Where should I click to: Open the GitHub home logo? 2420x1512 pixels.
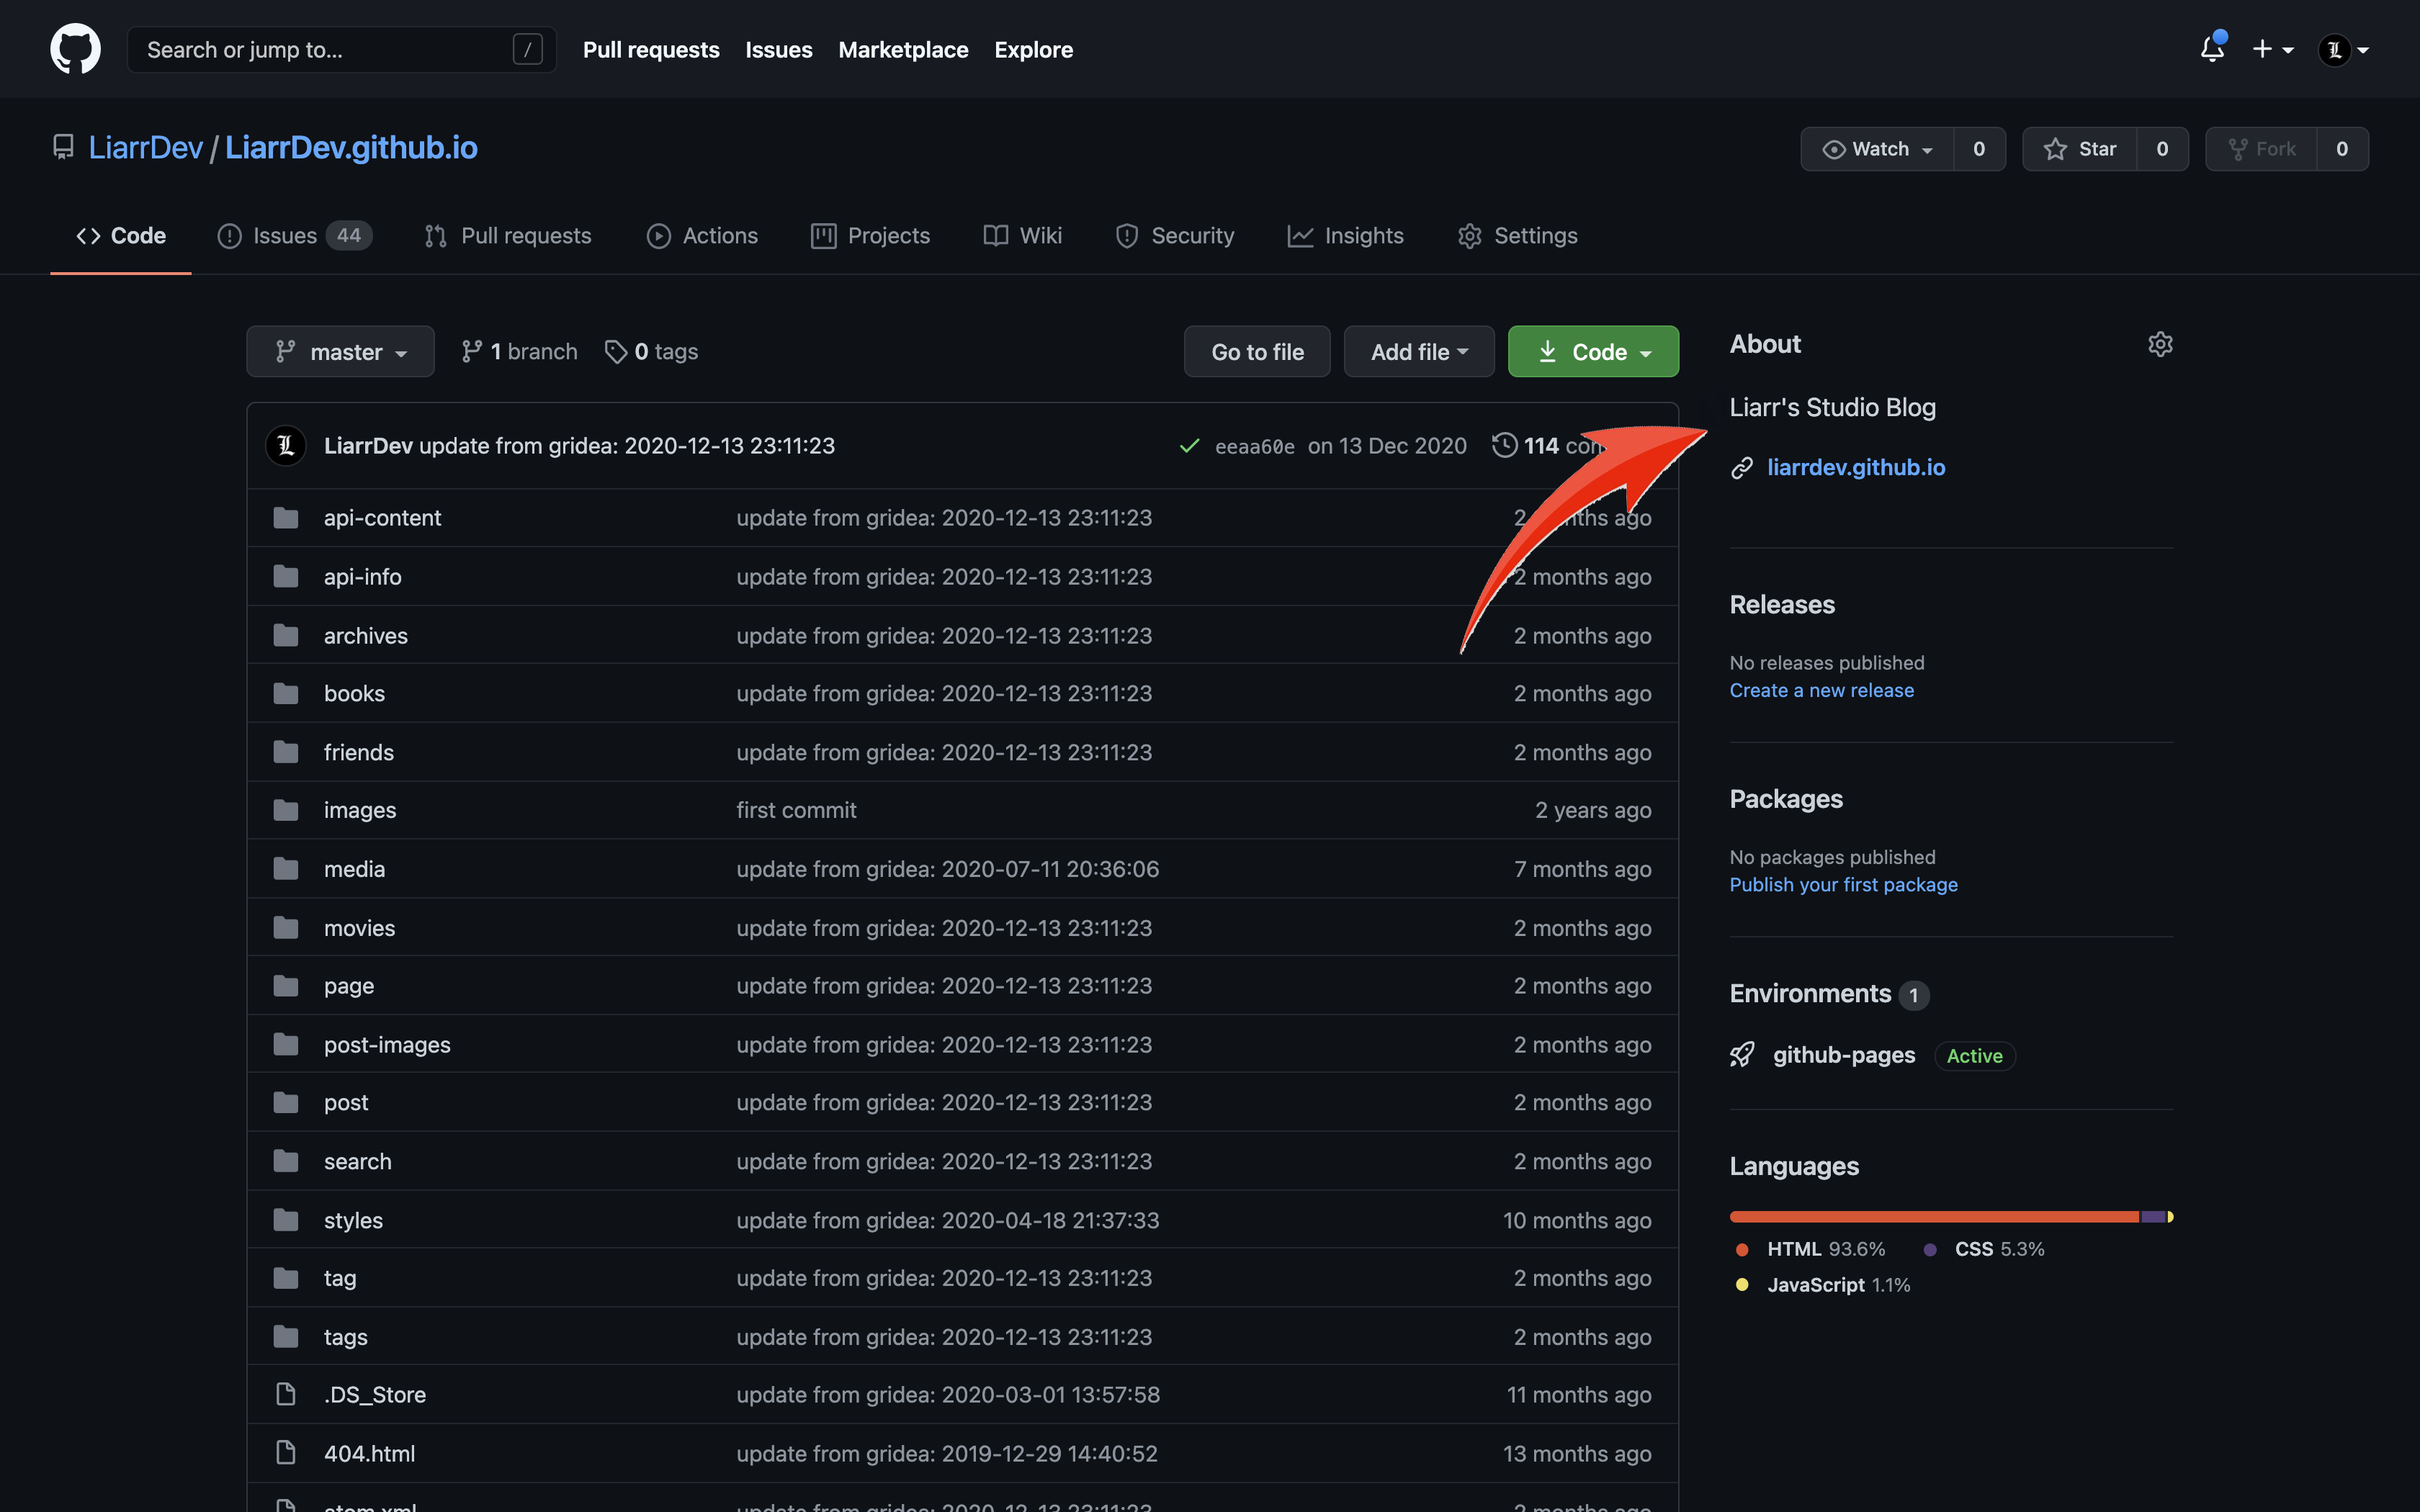75,49
